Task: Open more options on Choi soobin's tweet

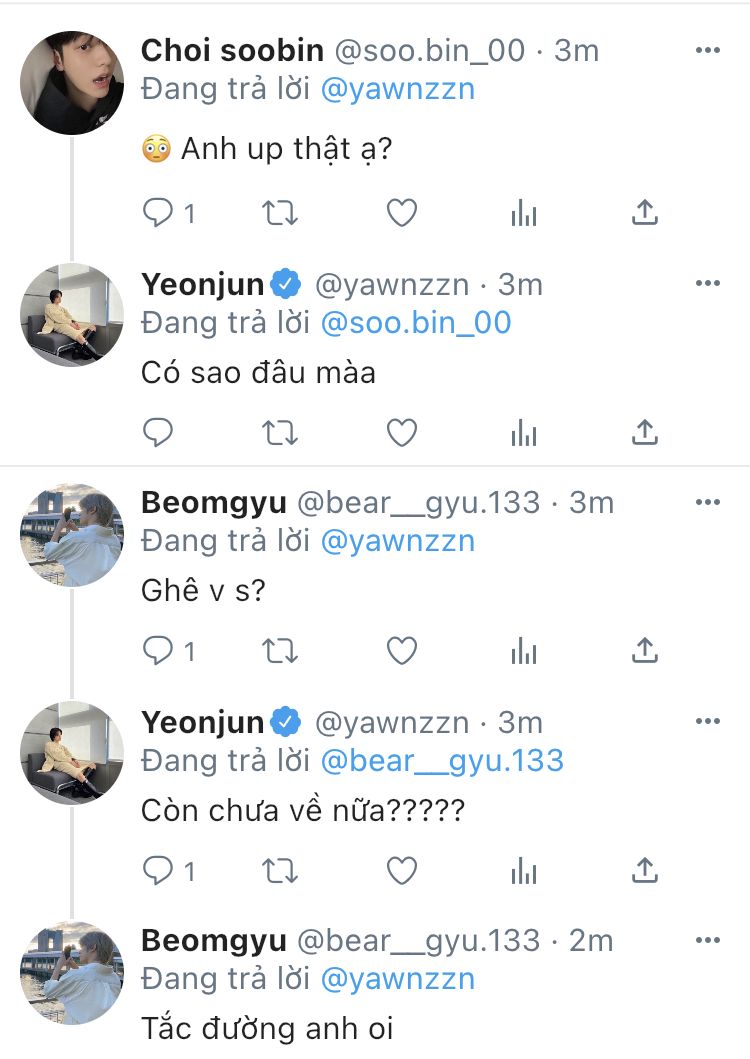Action: pyautogui.click(x=707, y=51)
